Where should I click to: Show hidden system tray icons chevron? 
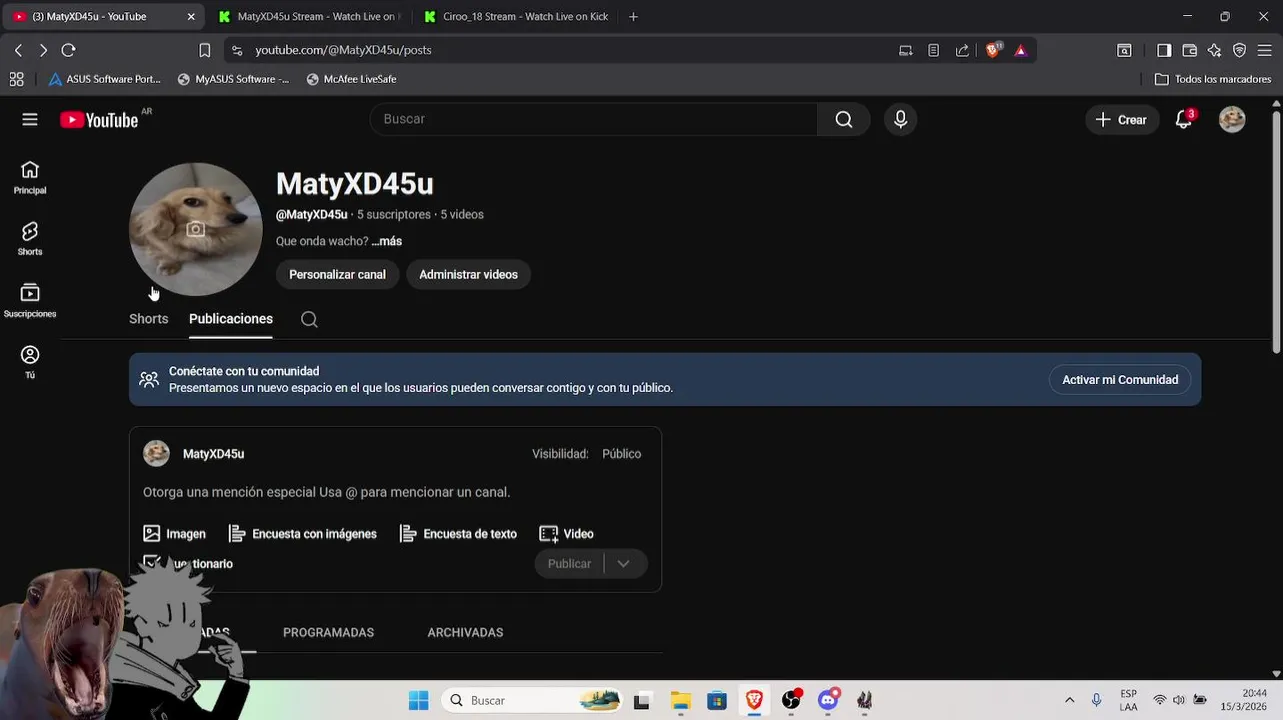[x=1069, y=700]
